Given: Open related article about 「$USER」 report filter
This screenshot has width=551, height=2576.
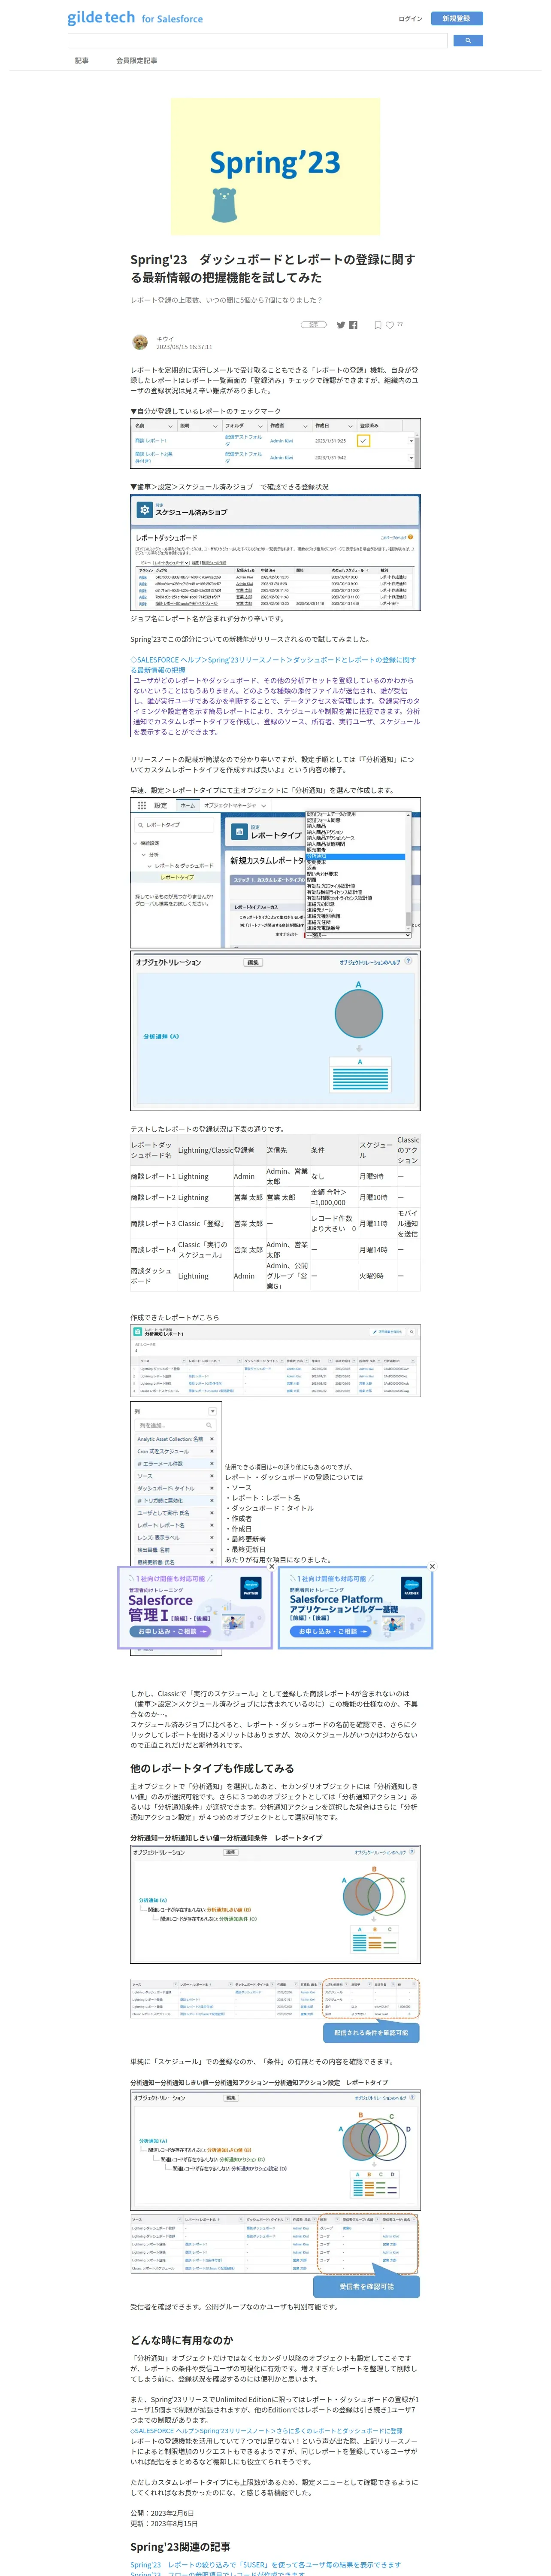Looking at the screenshot, I should [265, 2564].
